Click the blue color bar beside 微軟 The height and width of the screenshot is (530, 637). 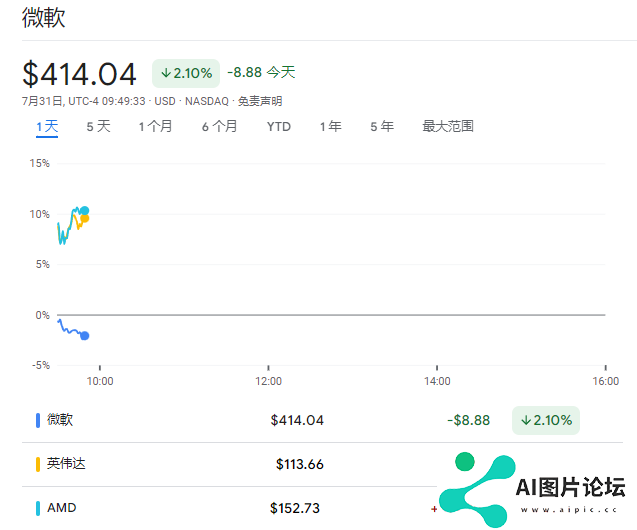[x=38, y=420]
